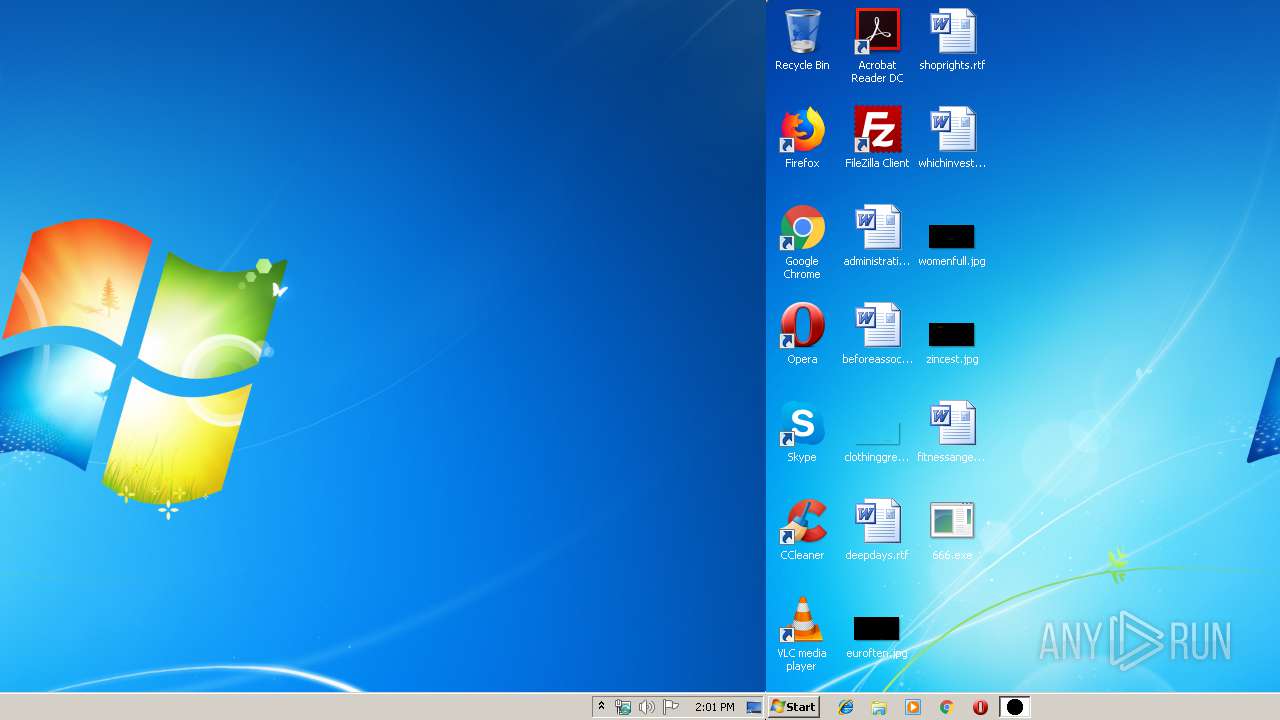The height and width of the screenshot is (720, 1280).
Task: Select the CCleaner desktop shortcut
Action: pos(802,530)
